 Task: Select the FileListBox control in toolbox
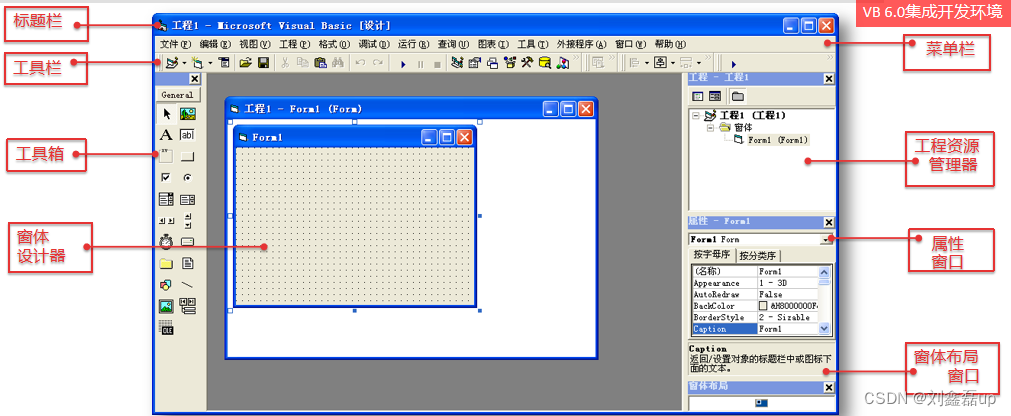click(x=188, y=263)
